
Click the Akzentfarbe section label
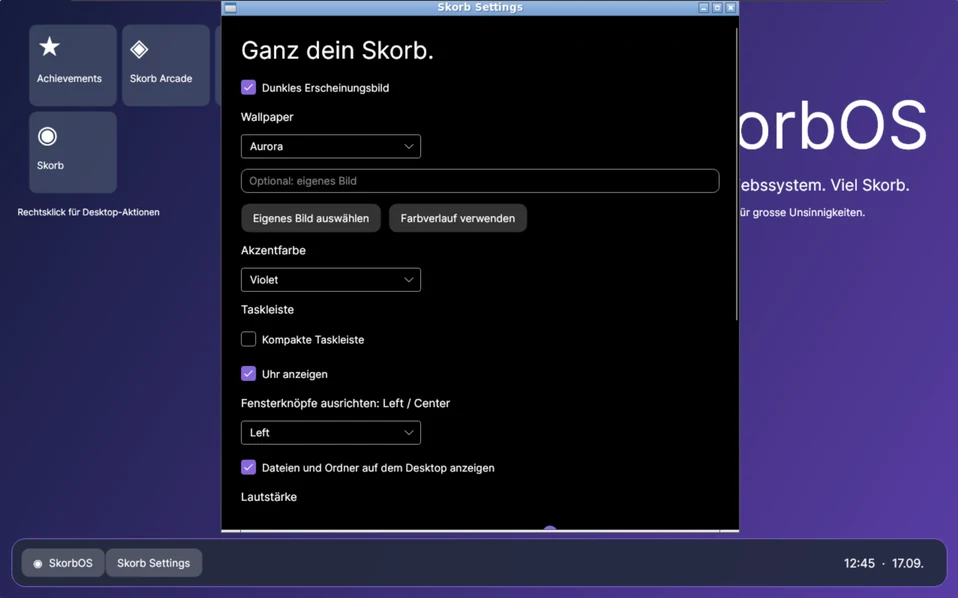(x=273, y=250)
